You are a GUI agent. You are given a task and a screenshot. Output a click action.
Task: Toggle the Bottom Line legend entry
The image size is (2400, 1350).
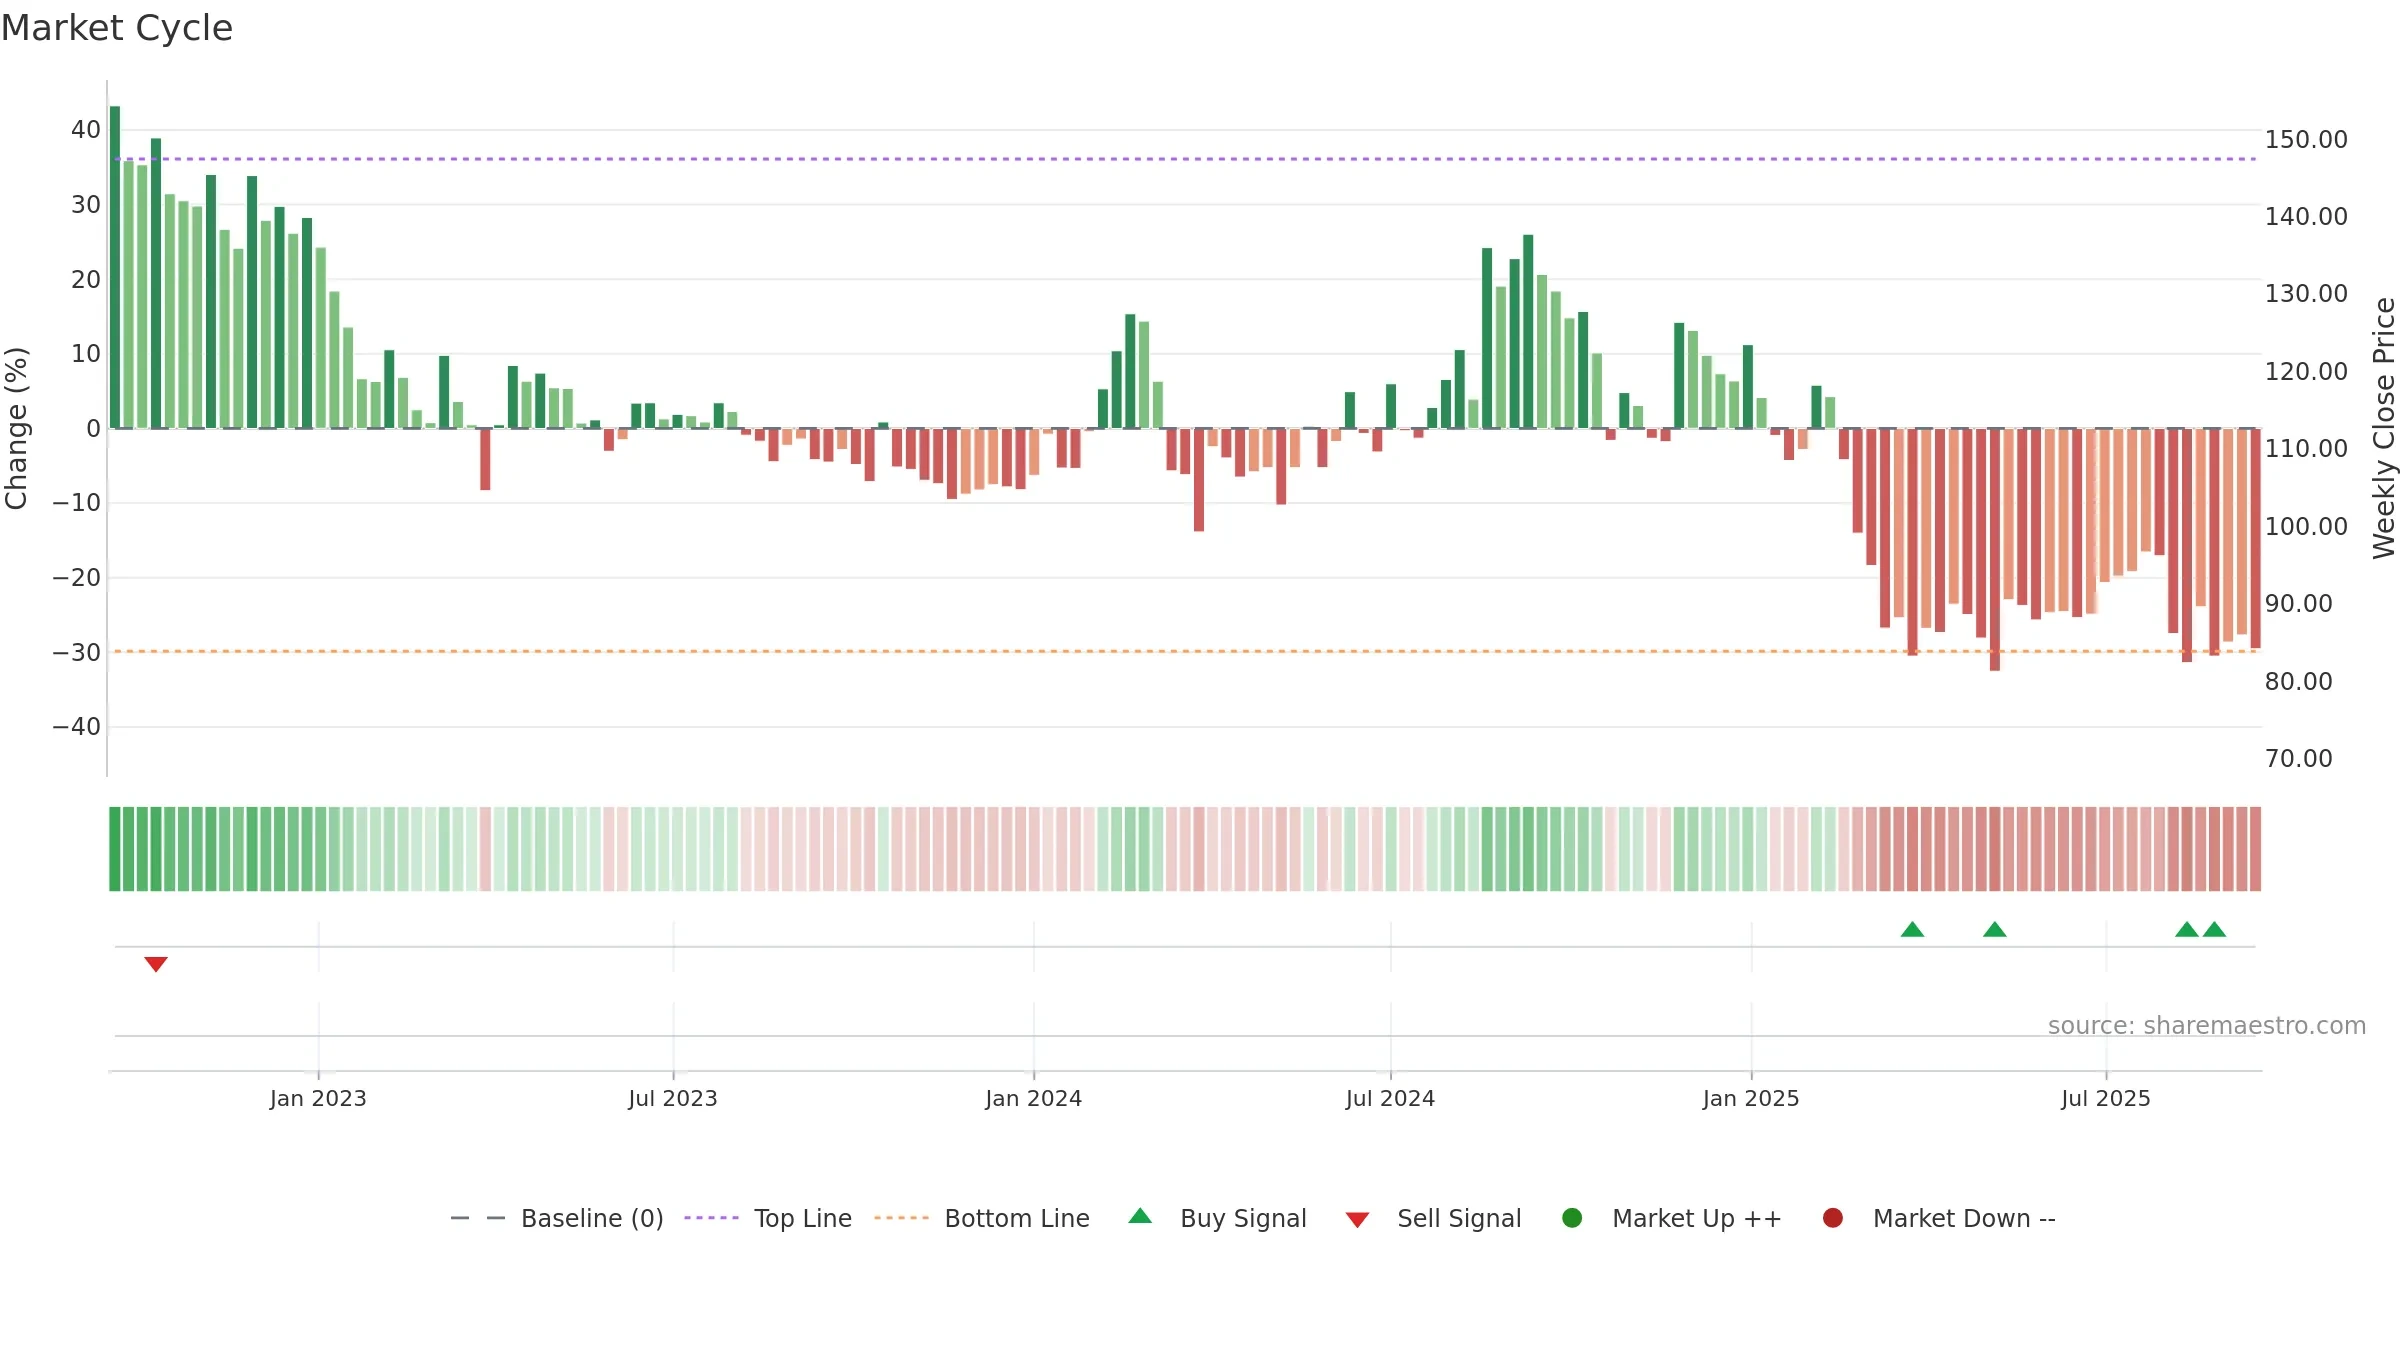[x=981, y=1218]
